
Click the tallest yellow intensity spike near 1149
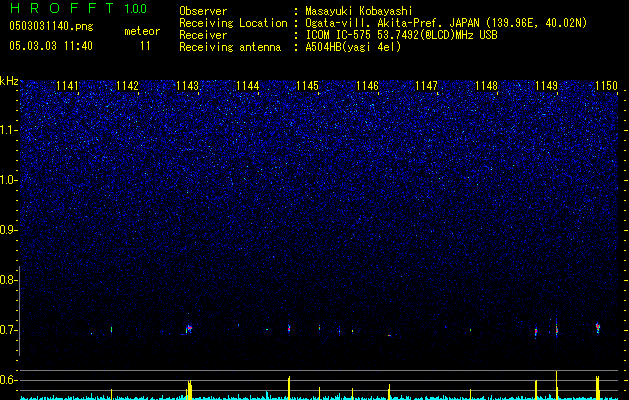click(x=556, y=385)
